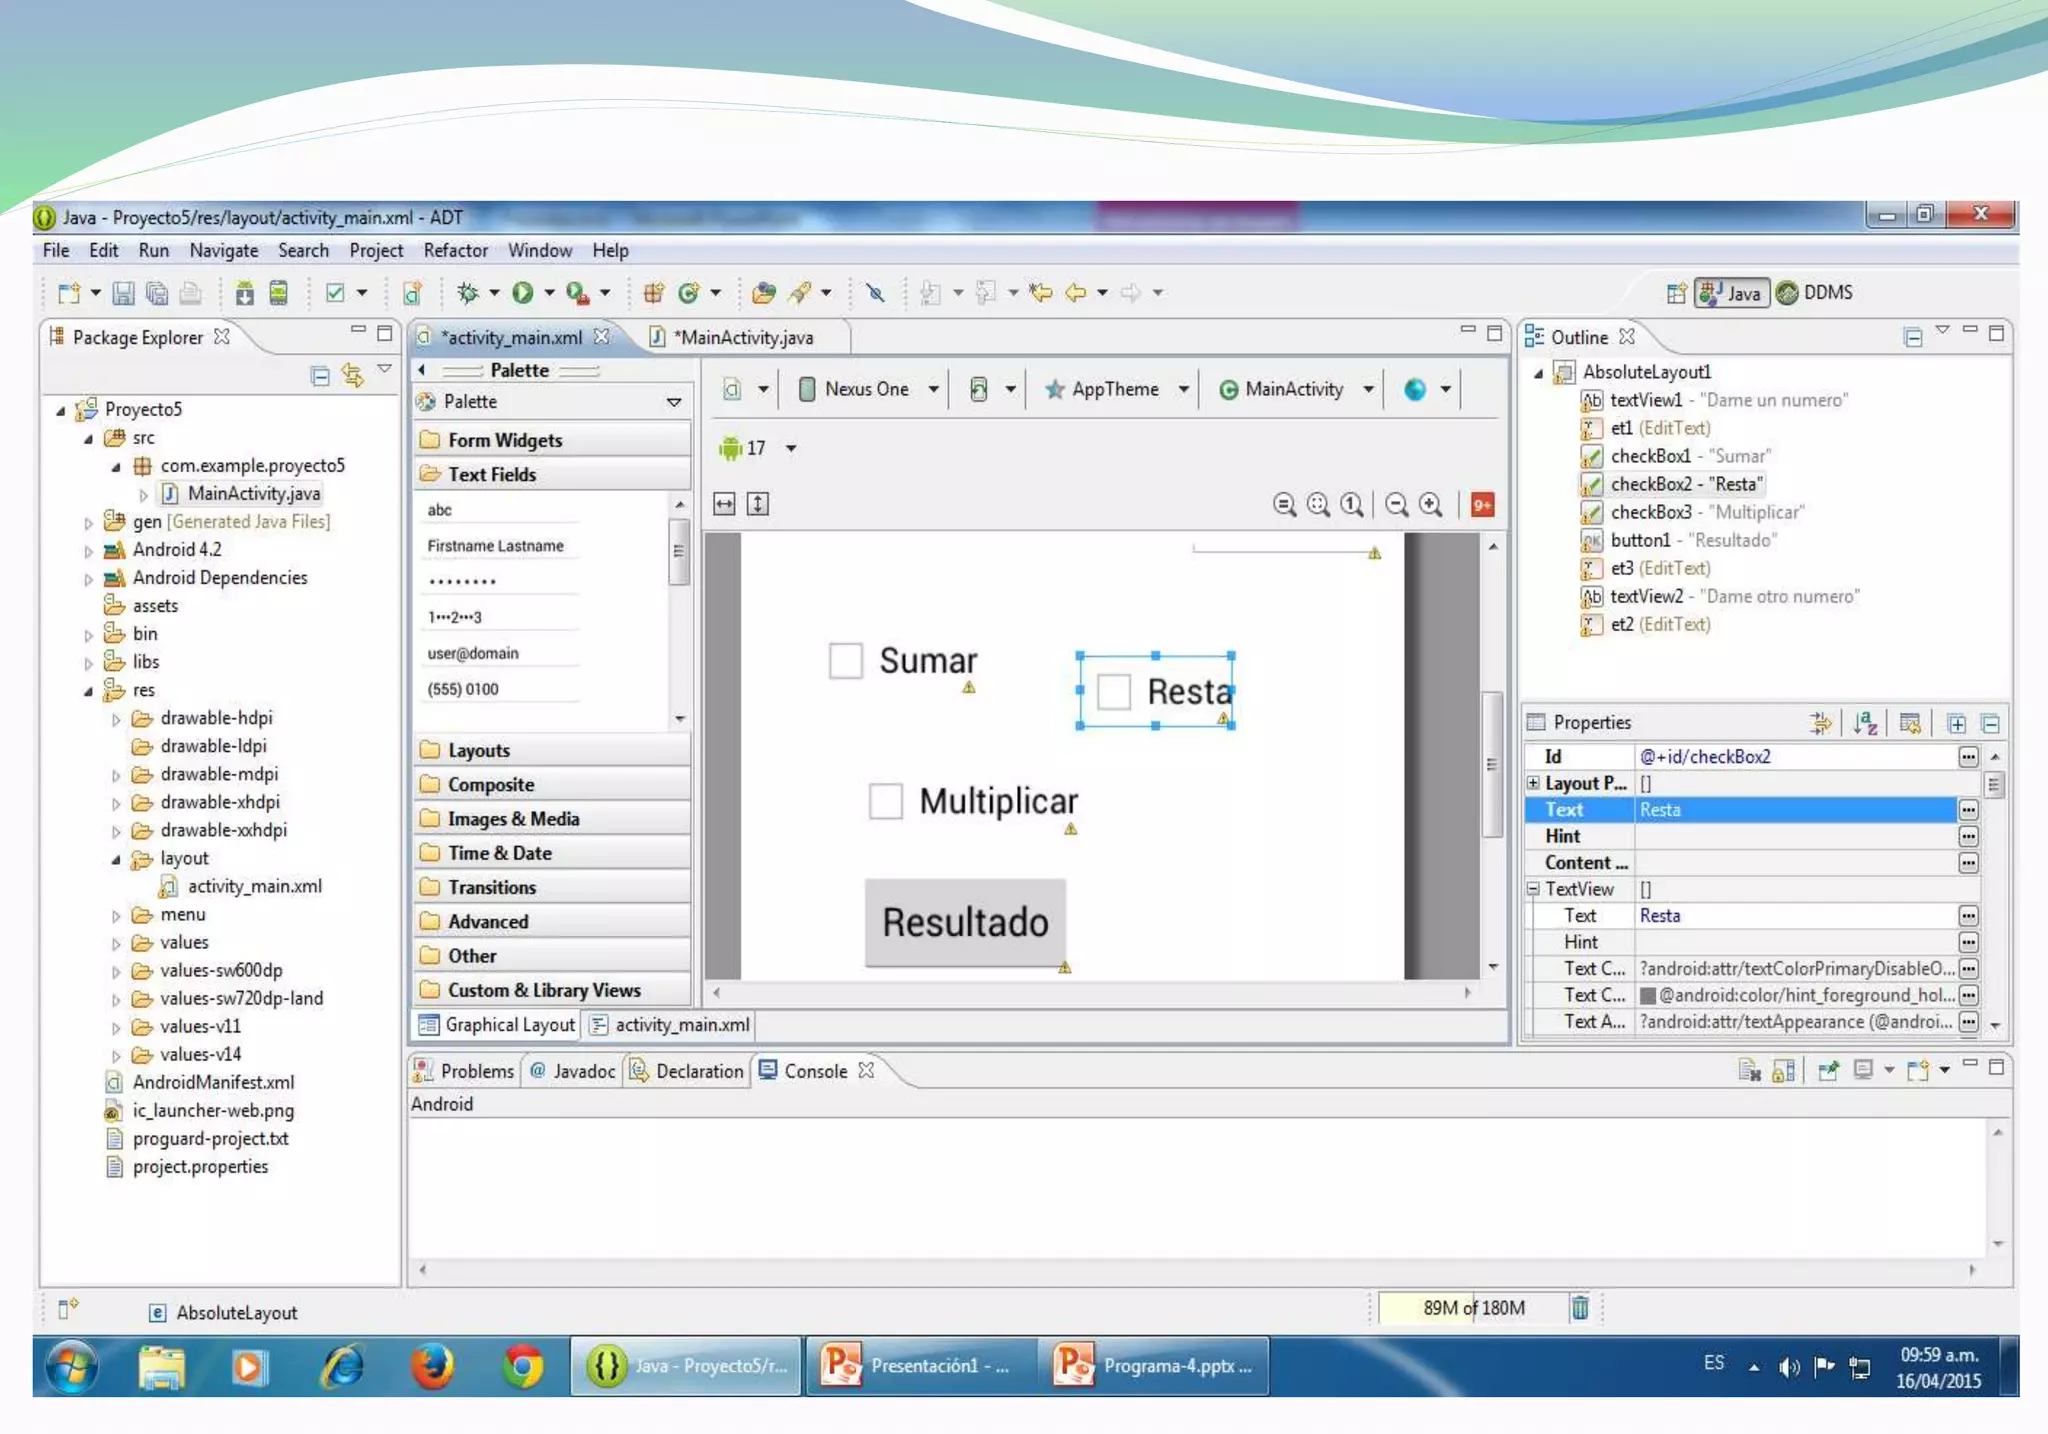The height and width of the screenshot is (1434, 2048).
Task: Check the Sumar checkbox in the layout
Action: tap(846, 661)
